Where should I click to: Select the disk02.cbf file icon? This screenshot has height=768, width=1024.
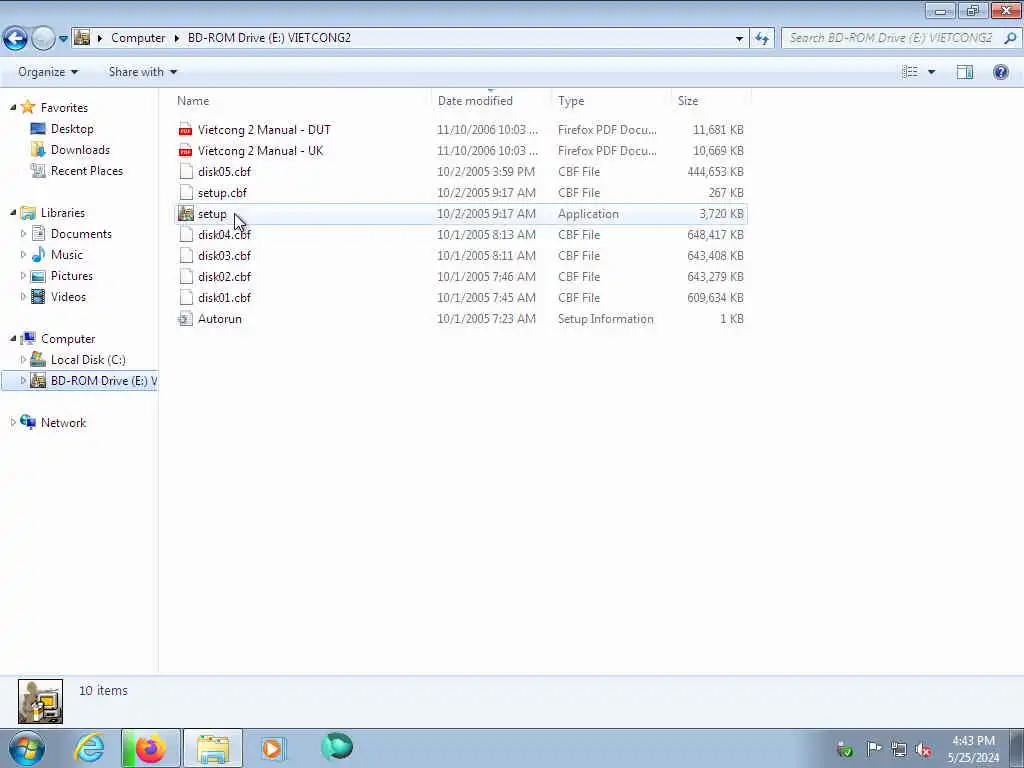coord(186,277)
